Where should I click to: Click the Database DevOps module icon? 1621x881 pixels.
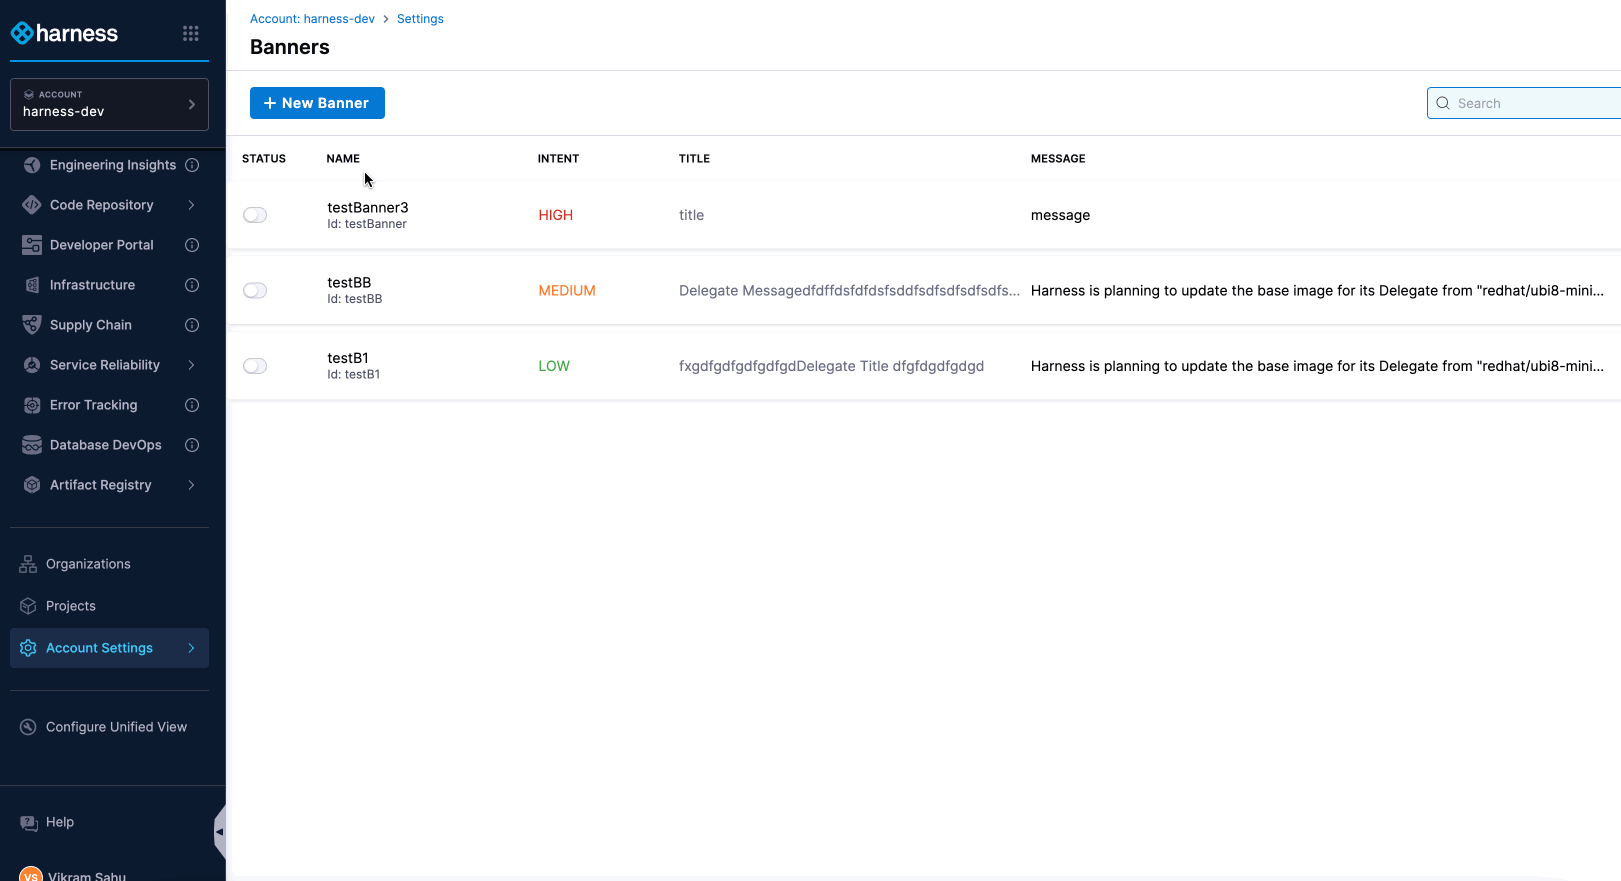tap(32, 445)
